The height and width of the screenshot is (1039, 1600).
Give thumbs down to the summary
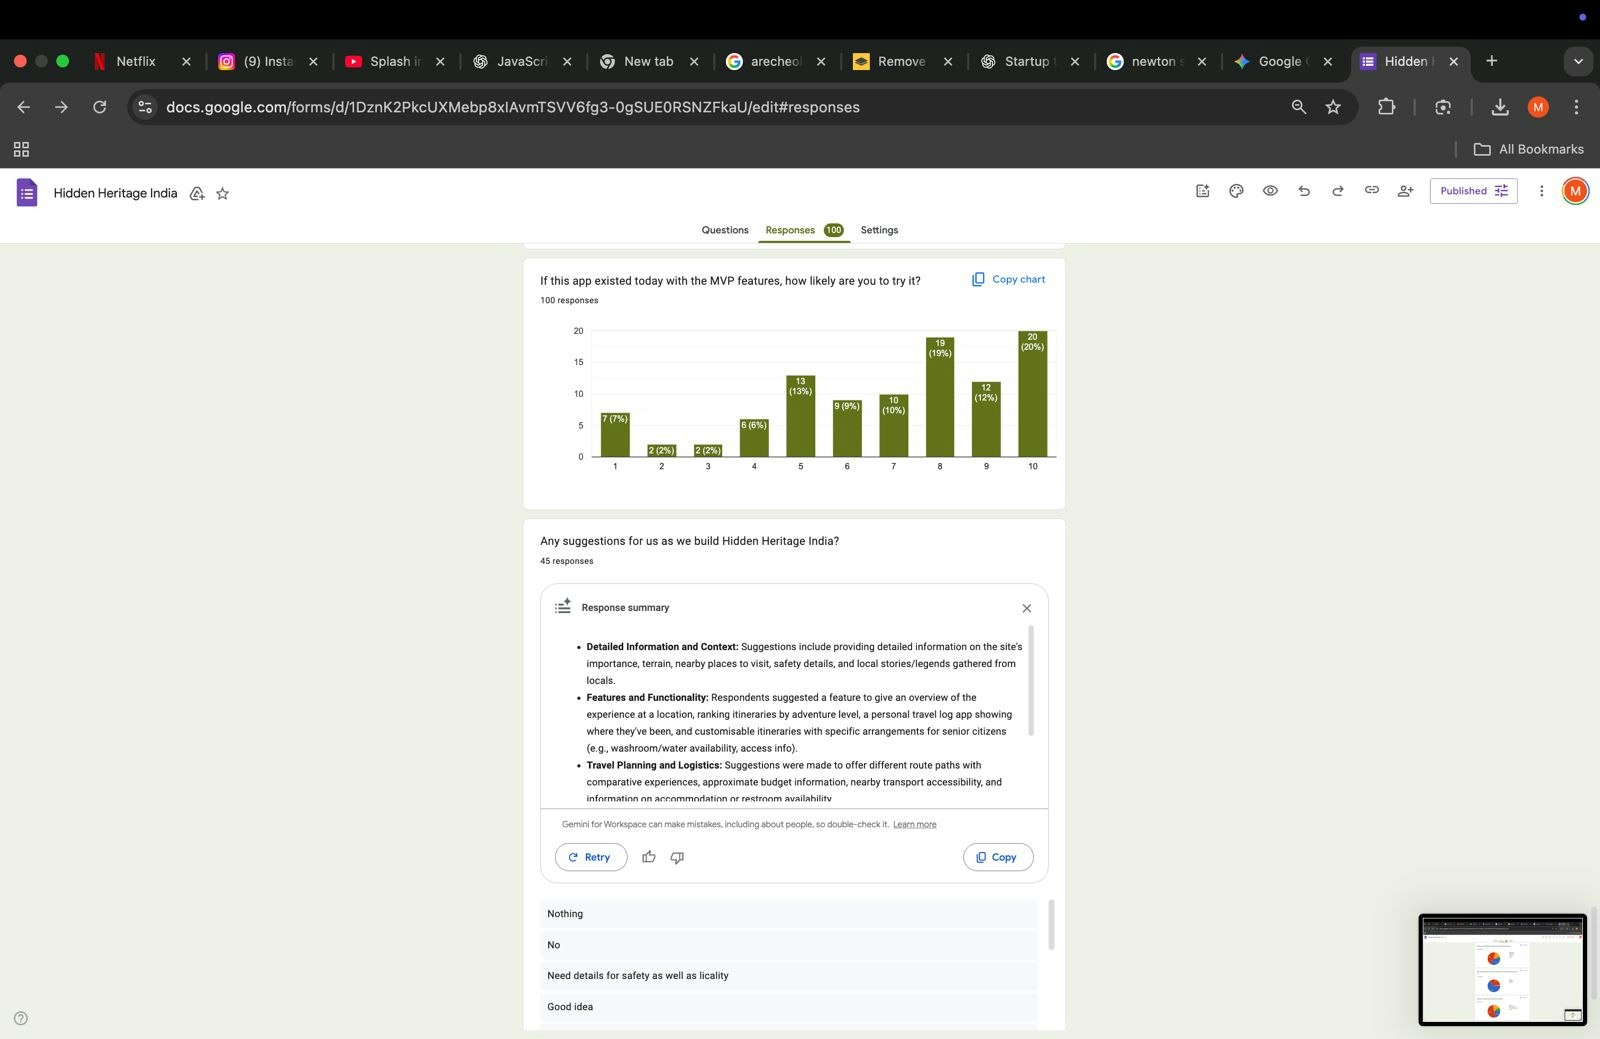coord(677,857)
